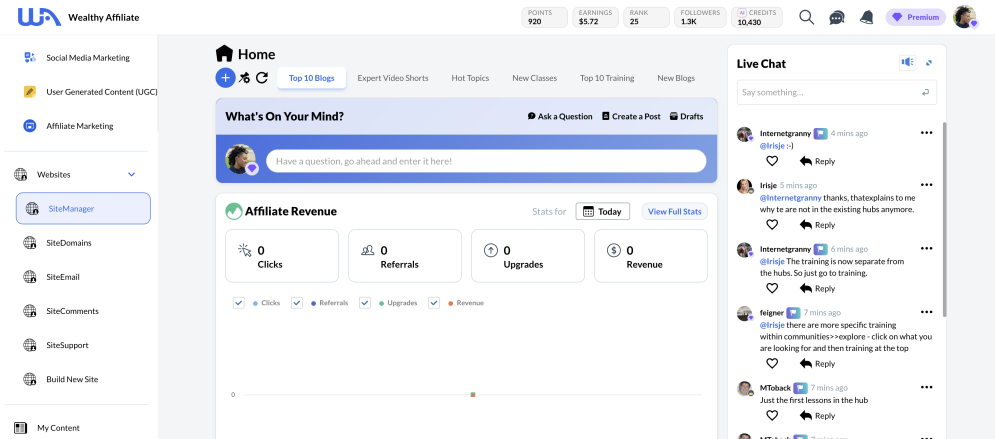
Task: Click the running figure icon beside plus
Action: (244, 78)
